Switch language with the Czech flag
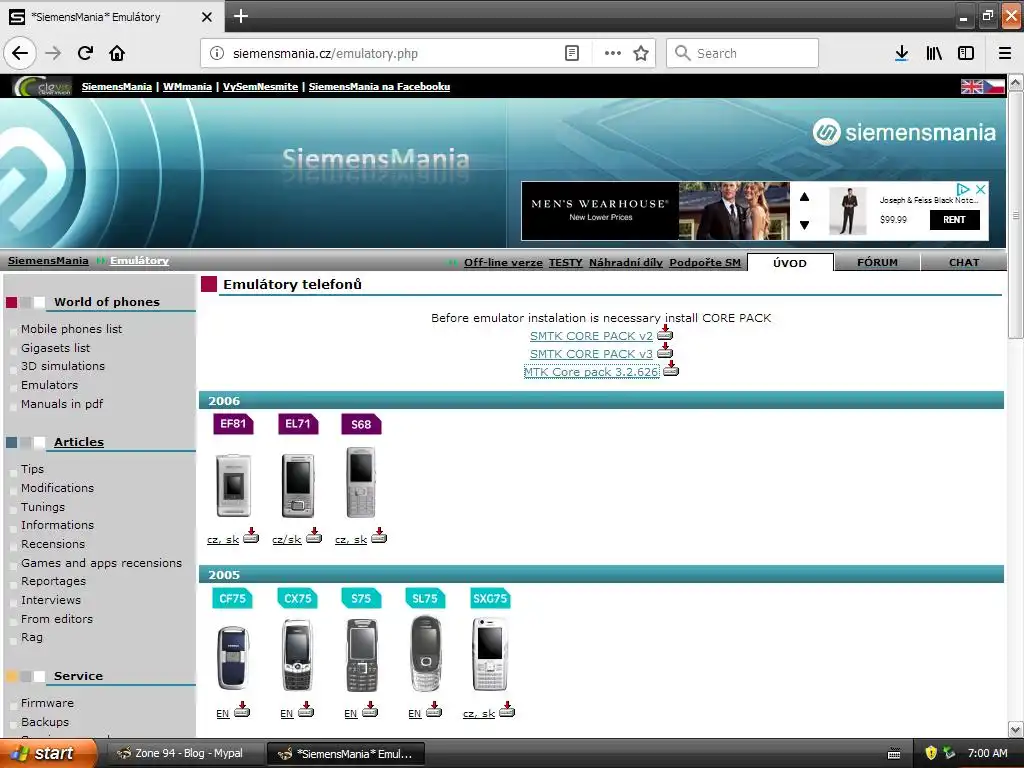Image resolution: width=1024 pixels, height=768 pixels. [994, 86]
